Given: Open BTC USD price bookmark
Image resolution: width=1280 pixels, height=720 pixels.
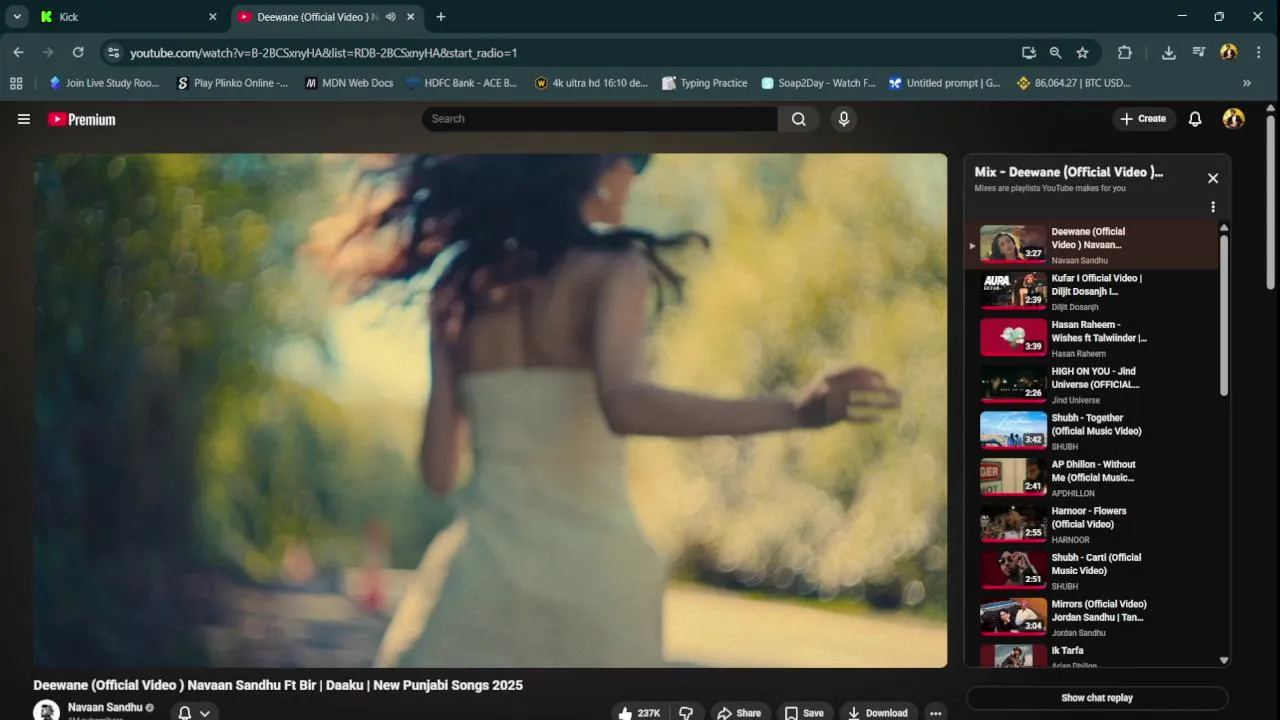Looking at the screenshot, I should [x=1074, y=83].
